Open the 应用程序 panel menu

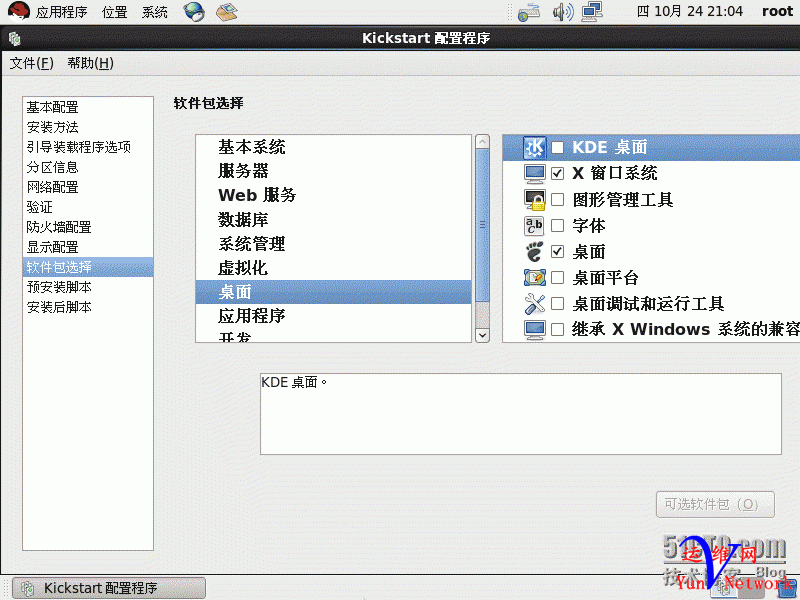(61, 12)
